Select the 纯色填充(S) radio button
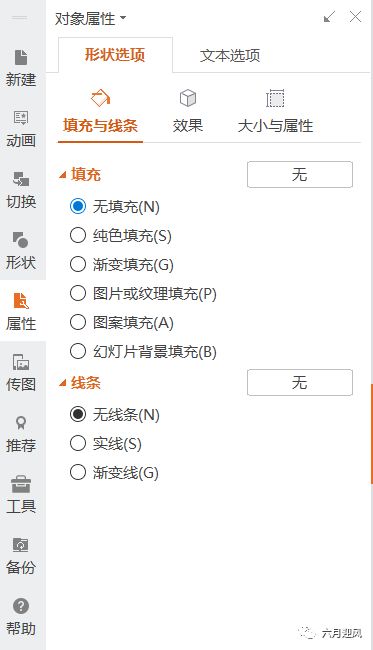373x650 pixels. pos(78,235)
